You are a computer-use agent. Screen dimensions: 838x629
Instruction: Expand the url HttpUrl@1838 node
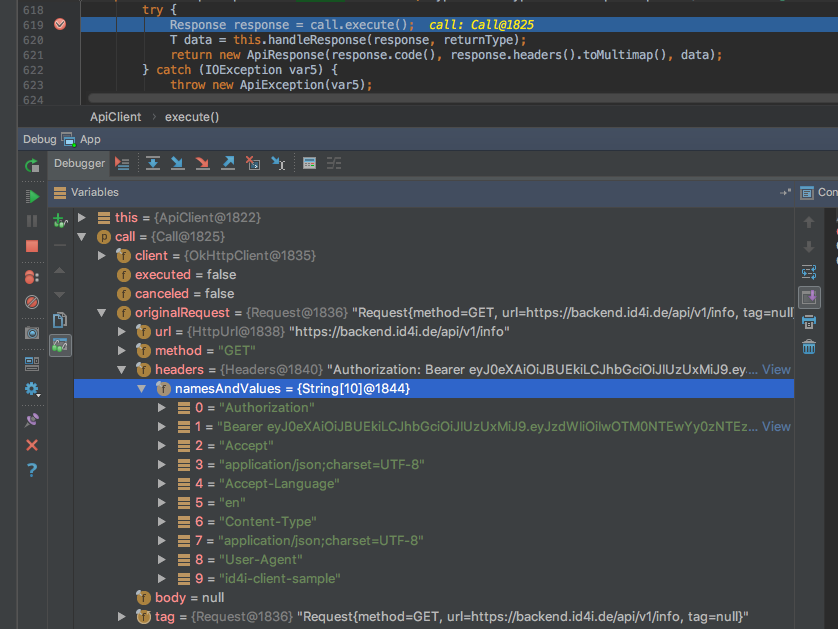[122, 331]
